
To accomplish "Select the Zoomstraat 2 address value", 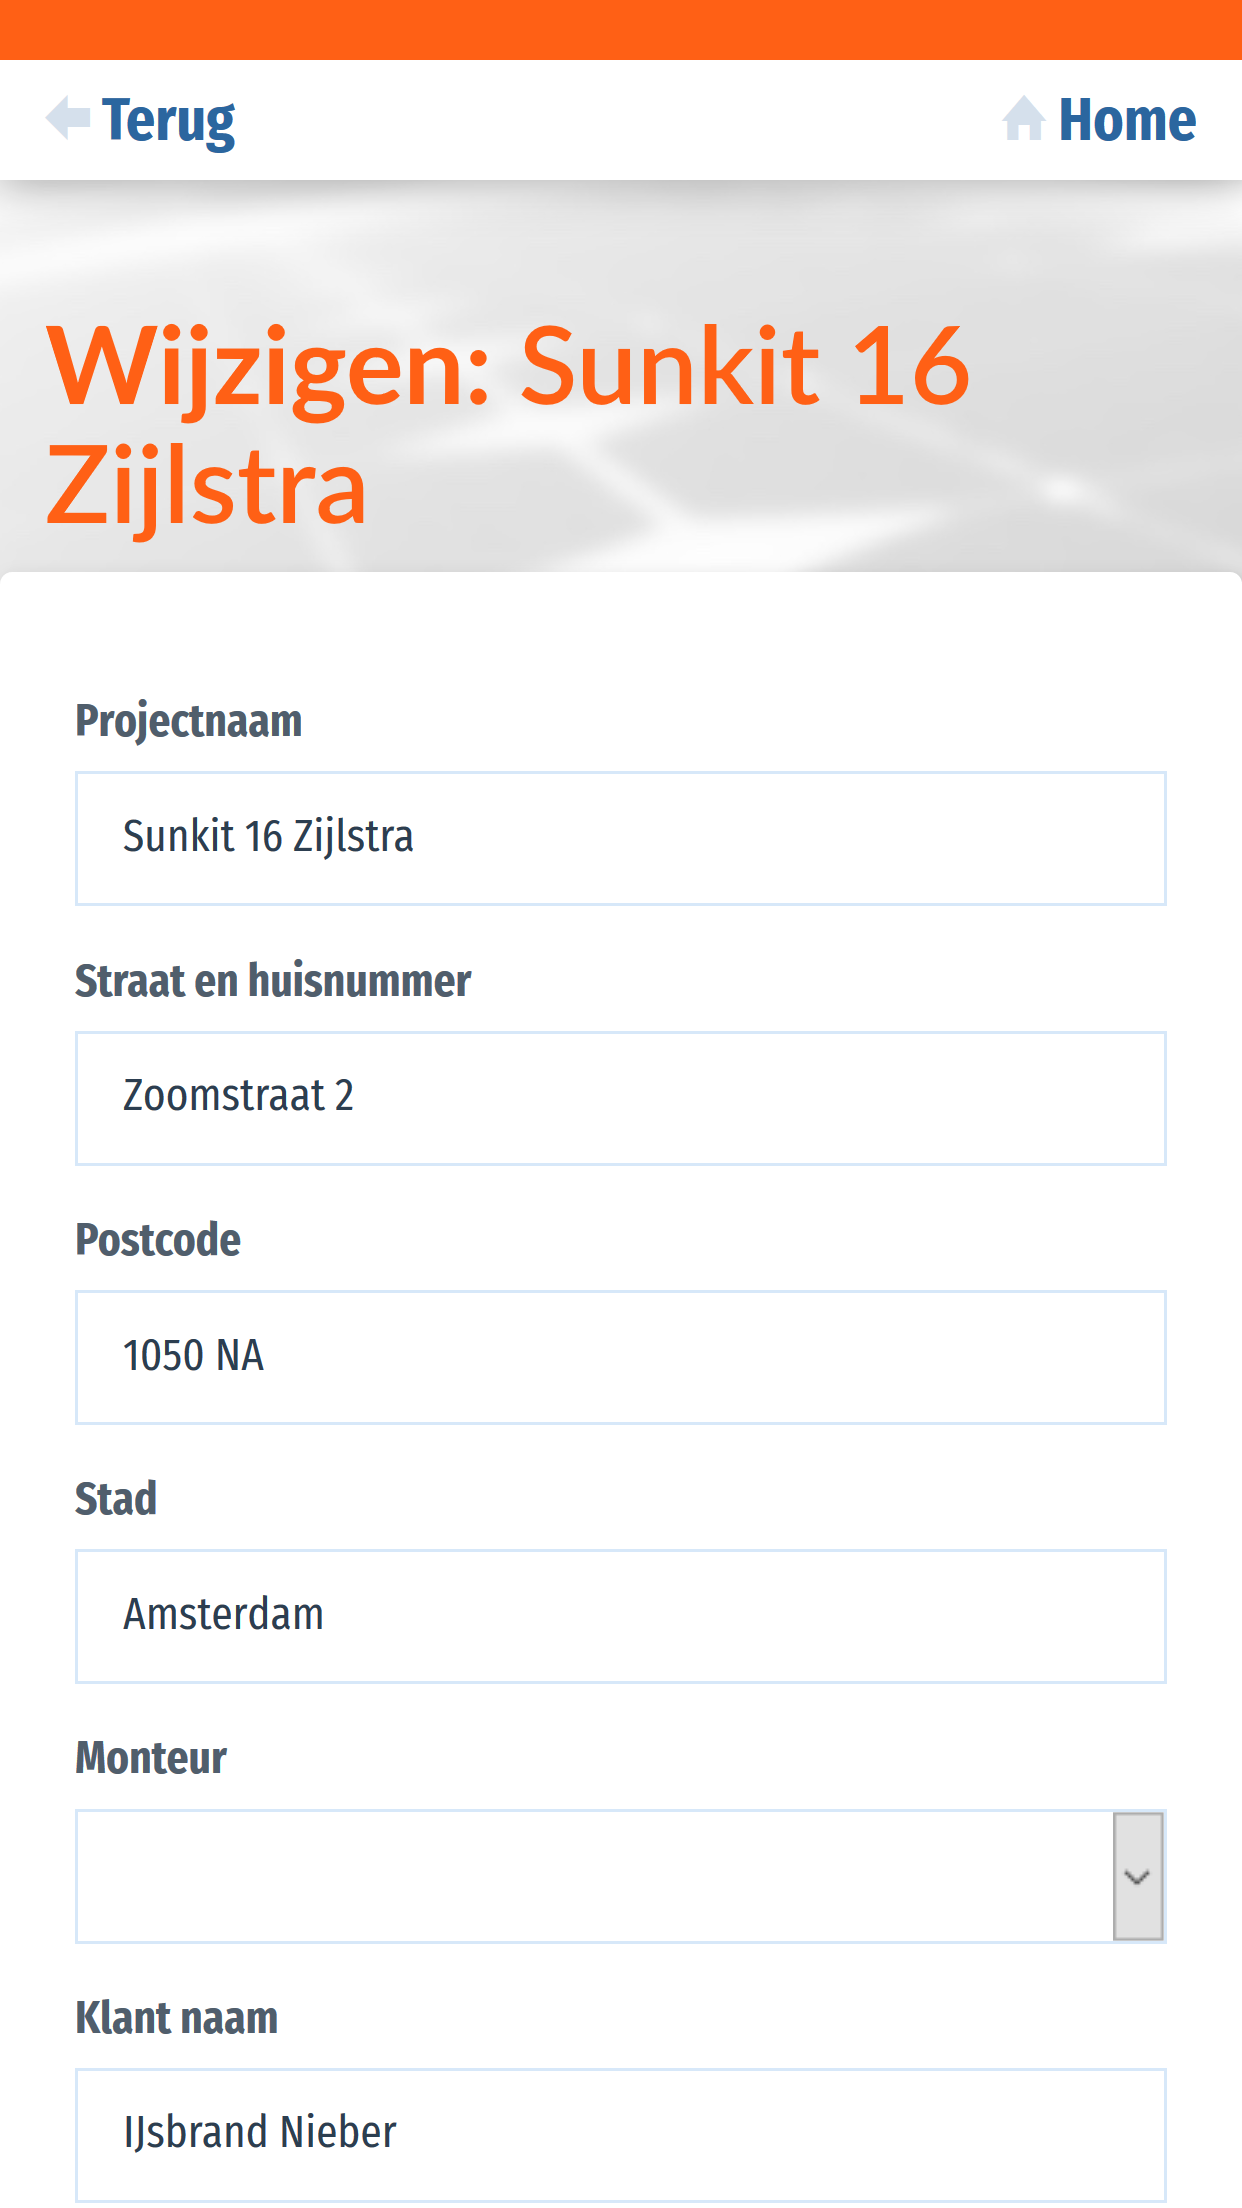I will point(237,1098).
